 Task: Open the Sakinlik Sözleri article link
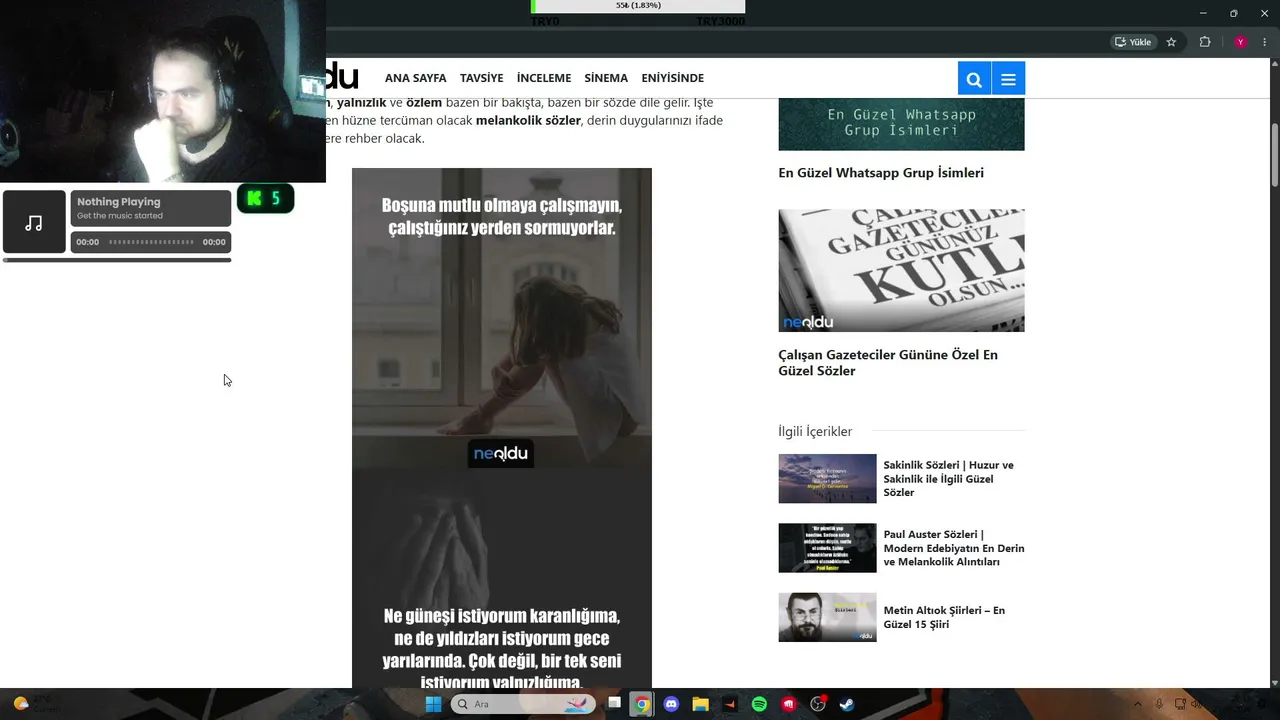(x=949, y=479)
